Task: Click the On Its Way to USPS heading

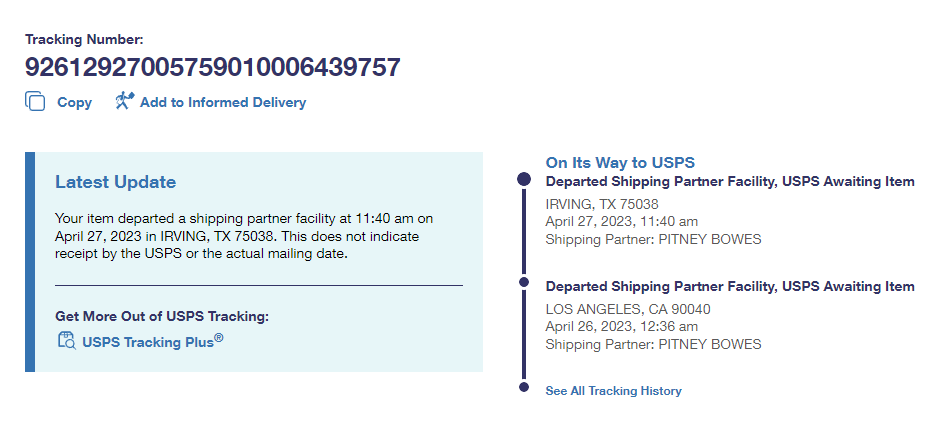Action: (x=619, y=162)
